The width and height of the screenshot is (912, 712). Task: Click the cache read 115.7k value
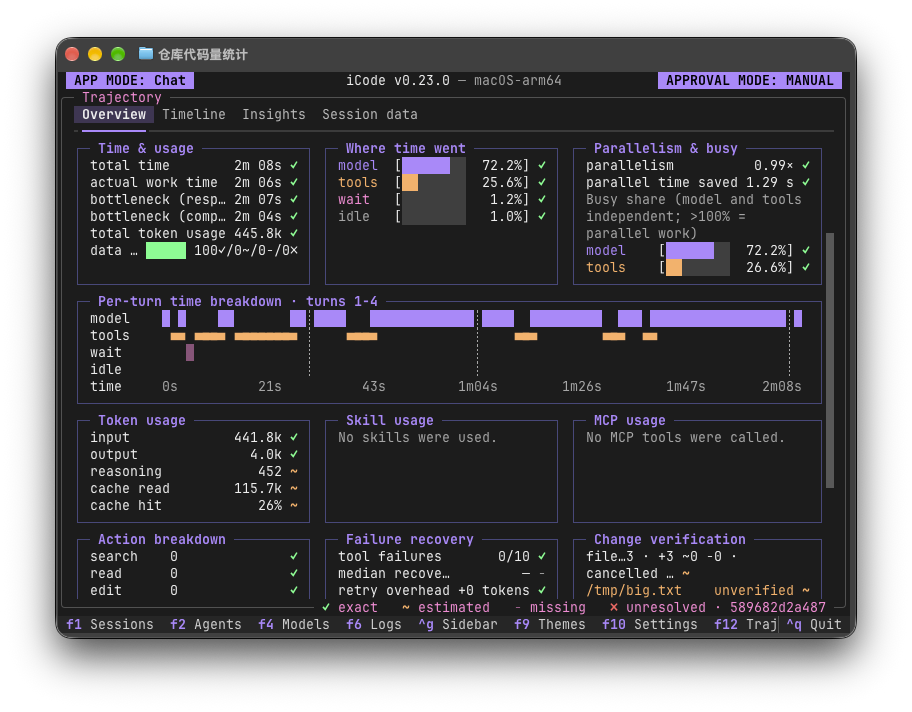coord(258,489)
